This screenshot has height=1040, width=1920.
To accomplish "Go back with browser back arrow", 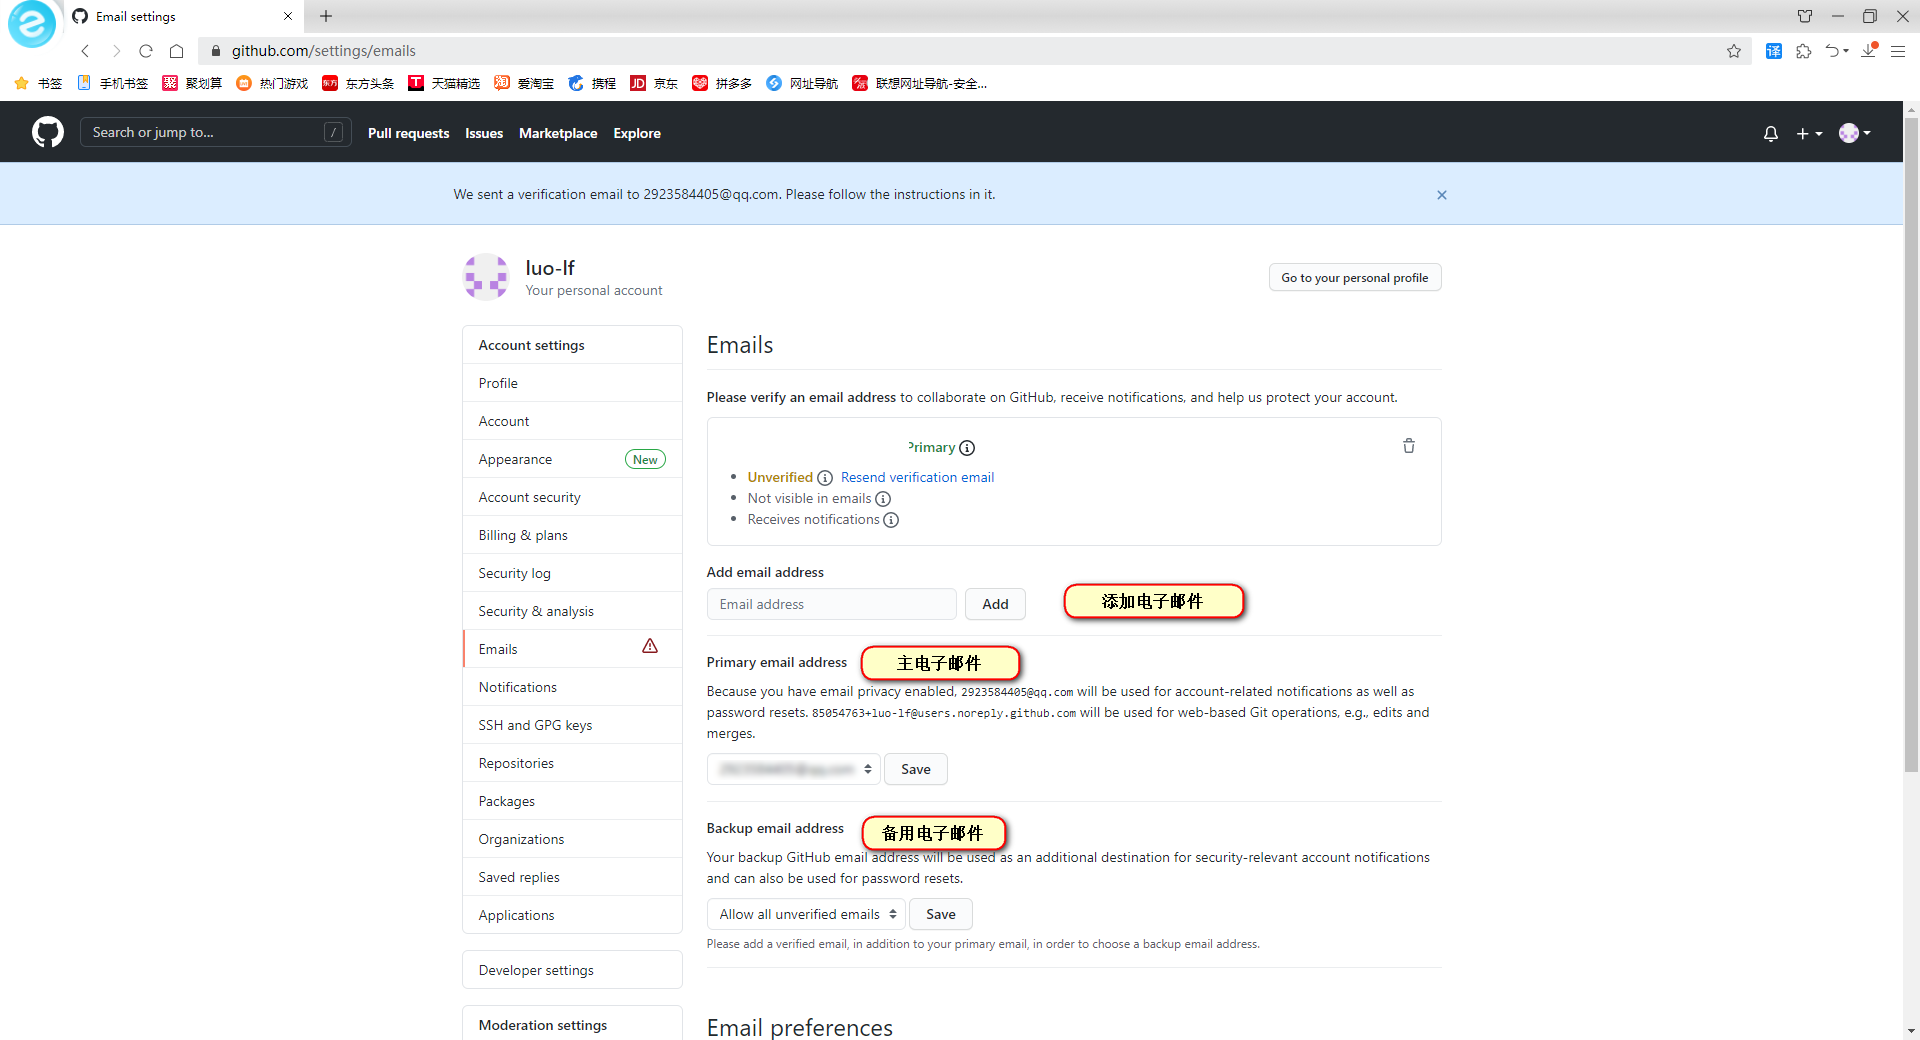I will [x=86, y=51].
